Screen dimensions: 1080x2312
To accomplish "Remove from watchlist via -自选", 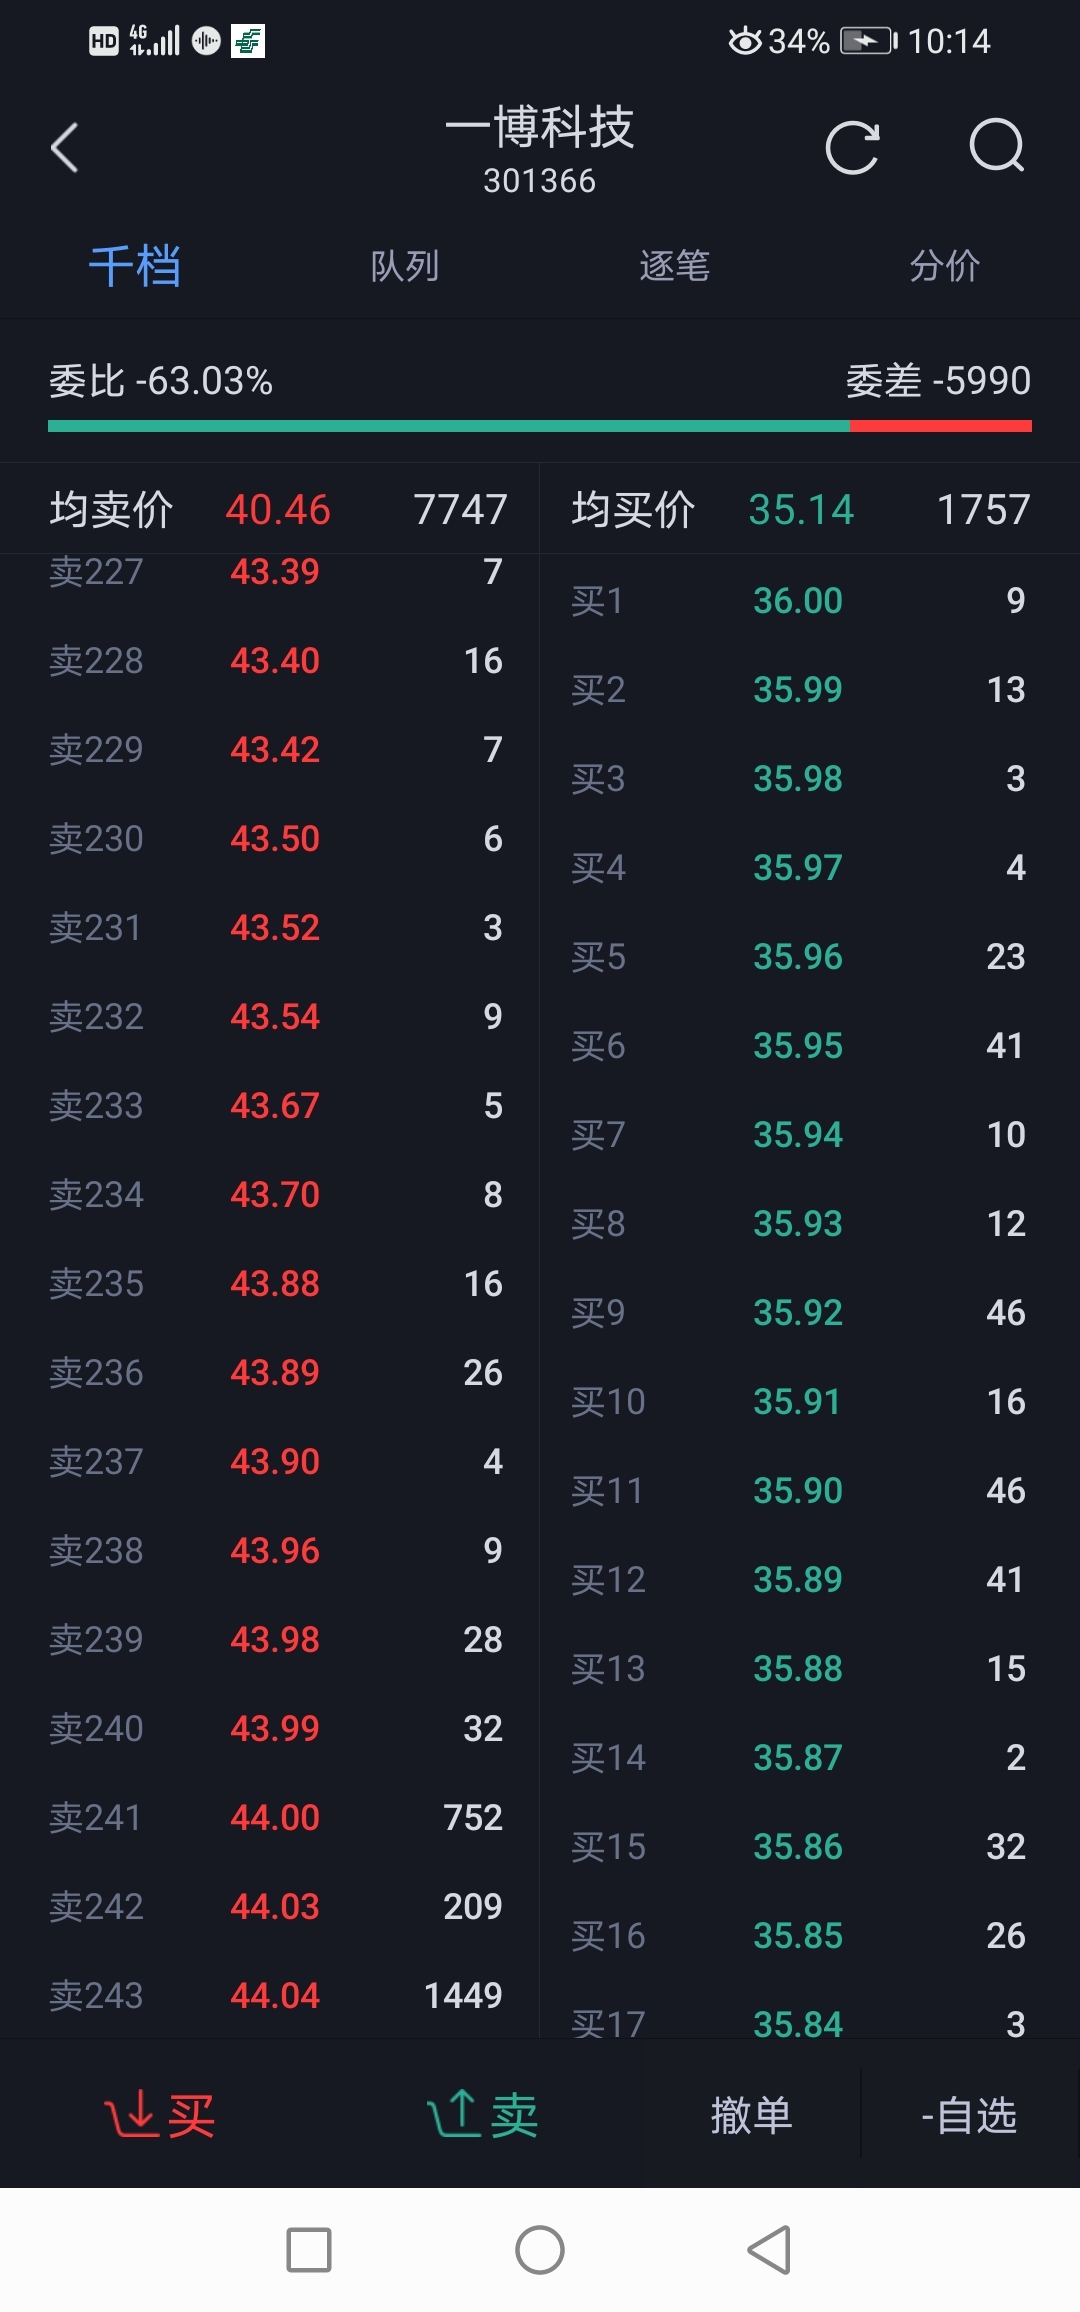I will [x=968, y=2115].
